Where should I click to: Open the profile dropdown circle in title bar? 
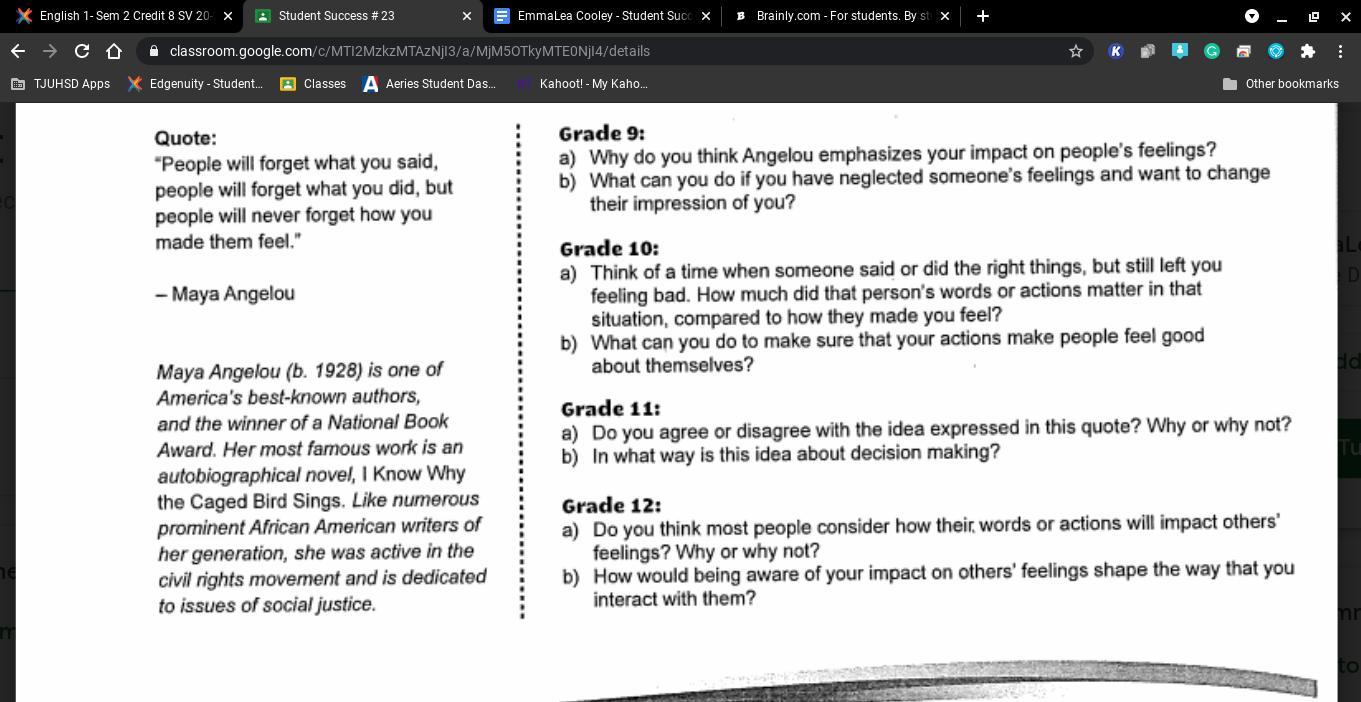click(1251, 16)
